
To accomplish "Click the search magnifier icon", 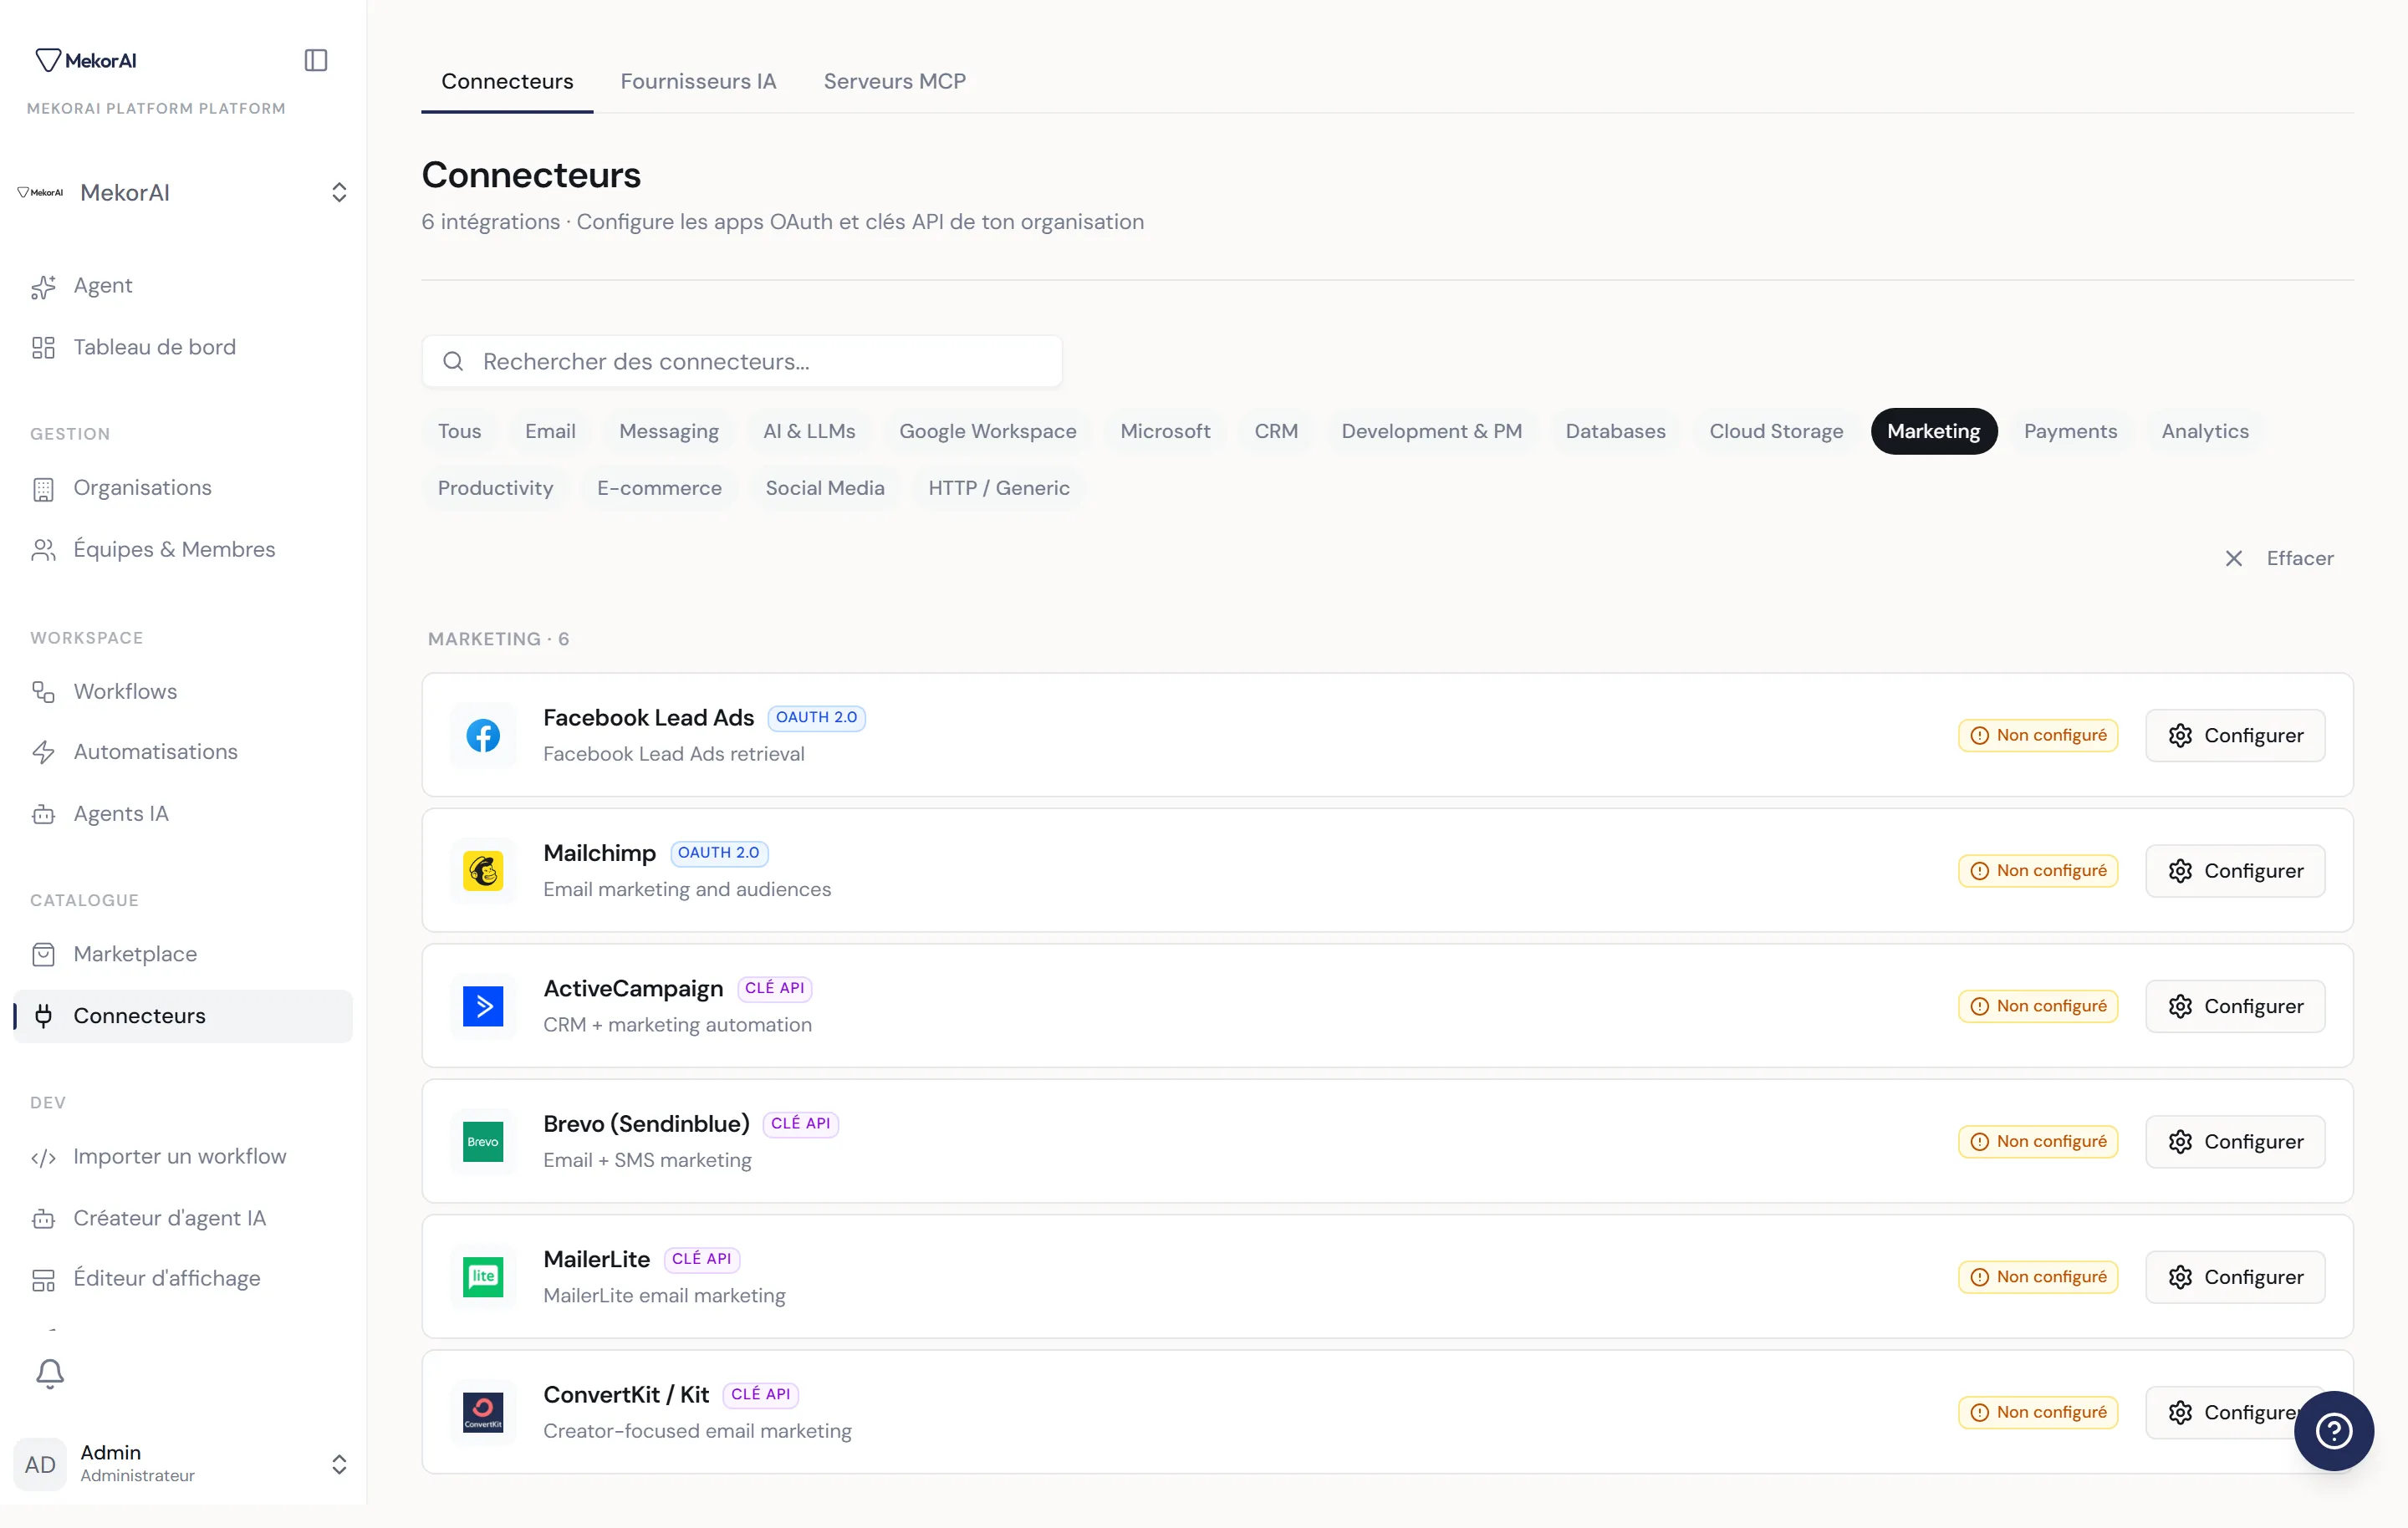I will [x=453, y=361].
